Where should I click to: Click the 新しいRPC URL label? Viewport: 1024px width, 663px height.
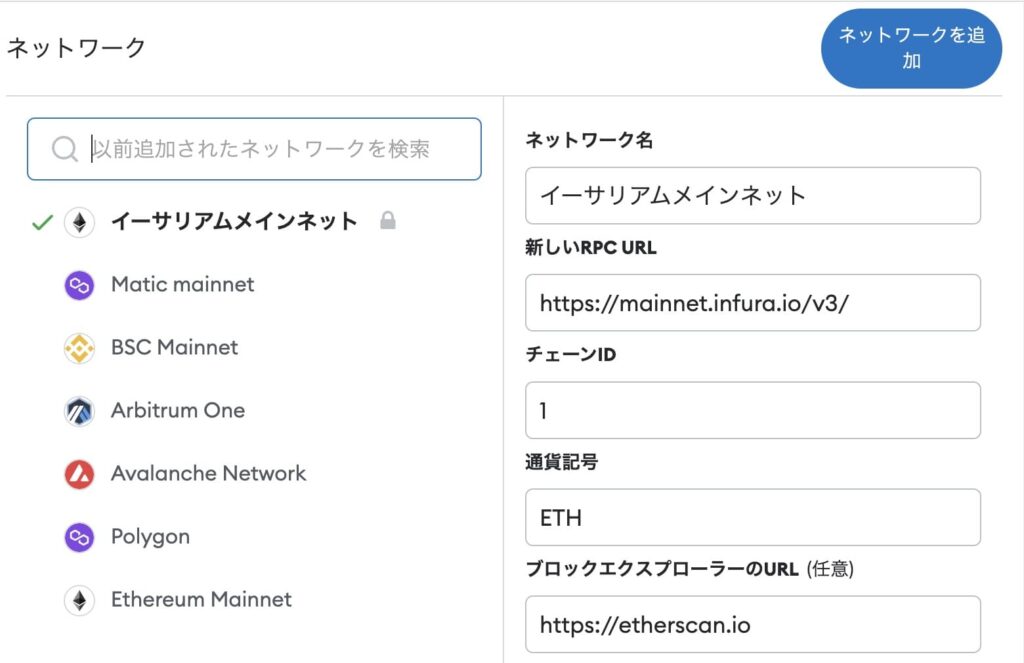click(x=591, y=248)
